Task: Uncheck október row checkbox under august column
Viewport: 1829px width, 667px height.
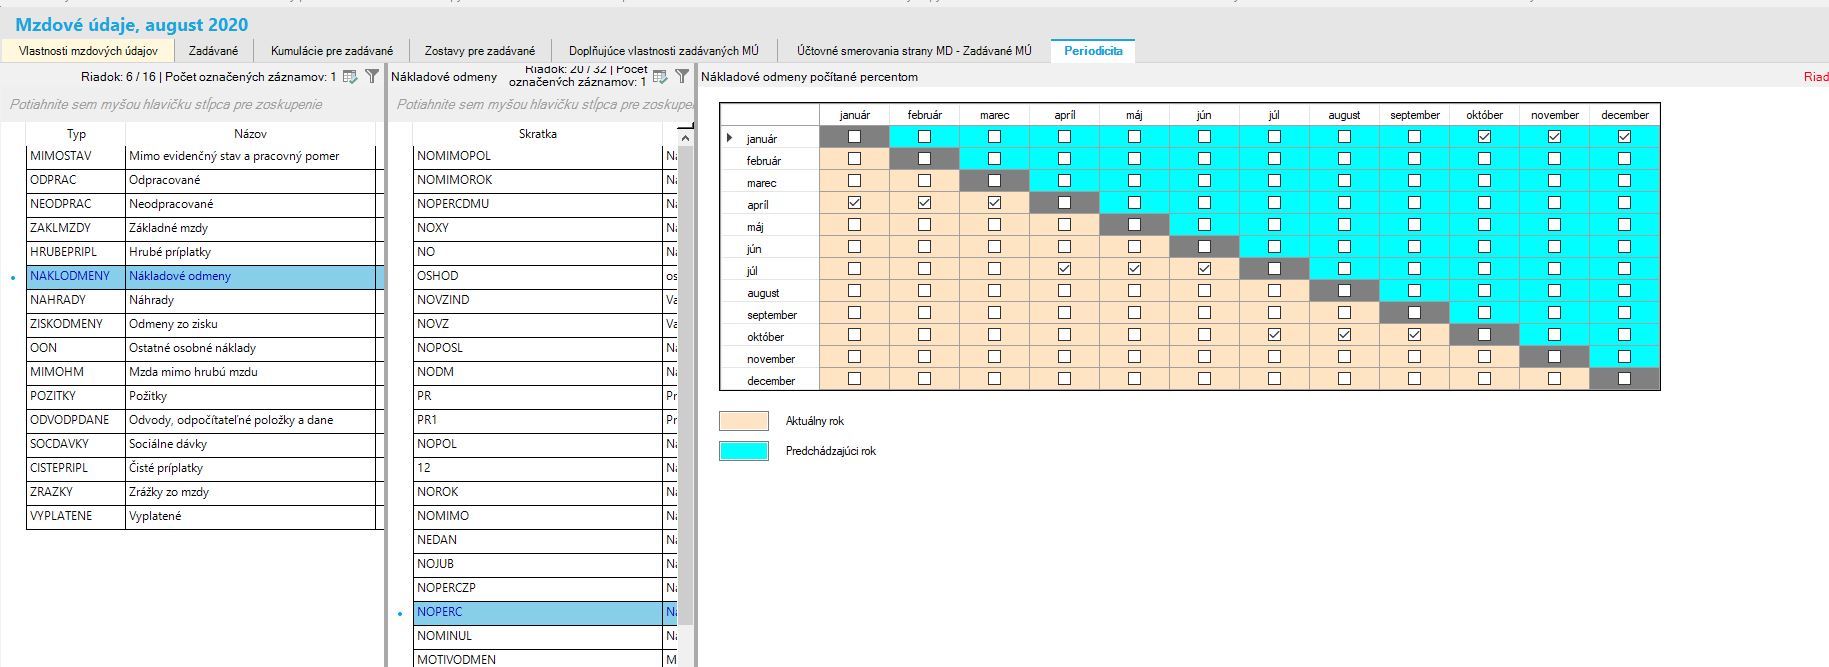Action: tap(1344, 335)
